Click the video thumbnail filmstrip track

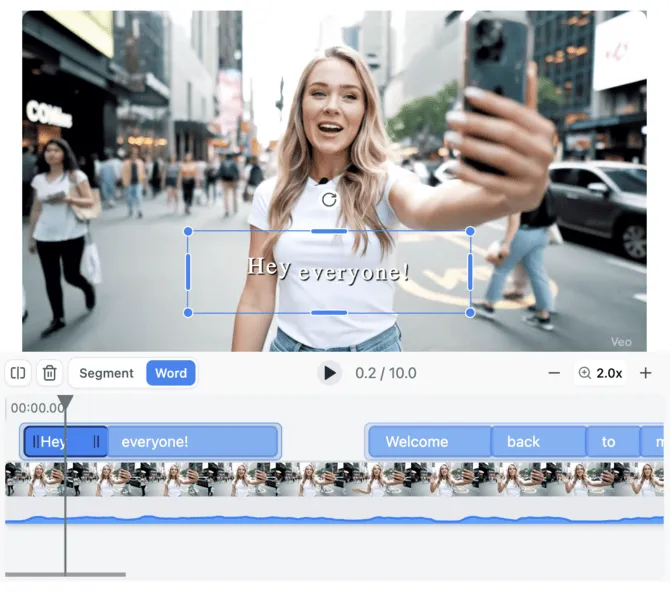[334, 479]
